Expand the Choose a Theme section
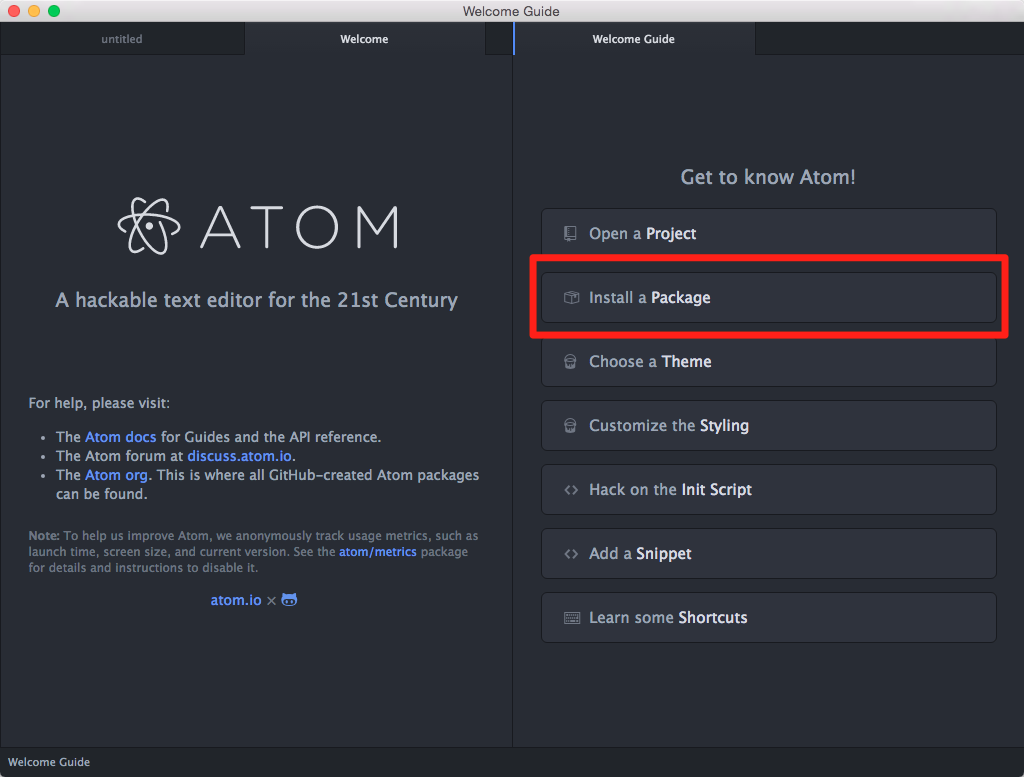The width and height of the screenshot is (1024, 777). 769,362
